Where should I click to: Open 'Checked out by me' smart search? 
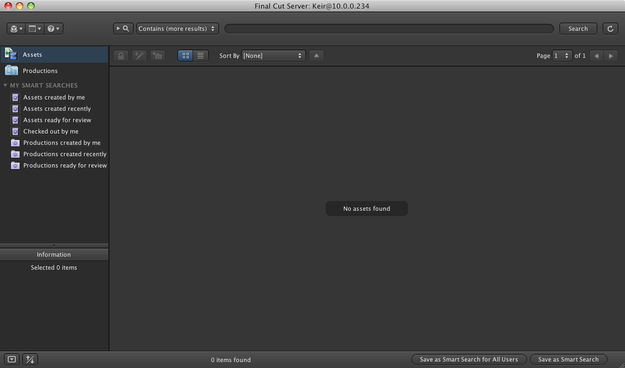[x=51, y=131]
